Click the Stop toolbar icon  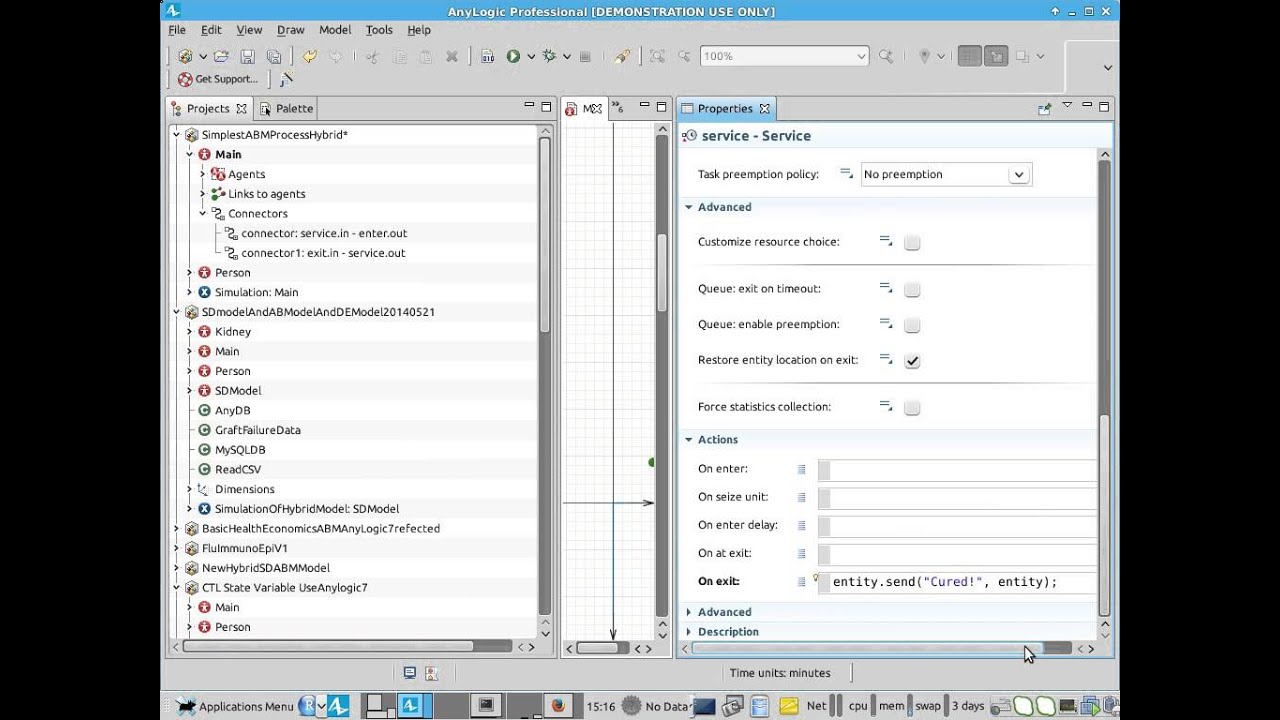tap(585, 57)
